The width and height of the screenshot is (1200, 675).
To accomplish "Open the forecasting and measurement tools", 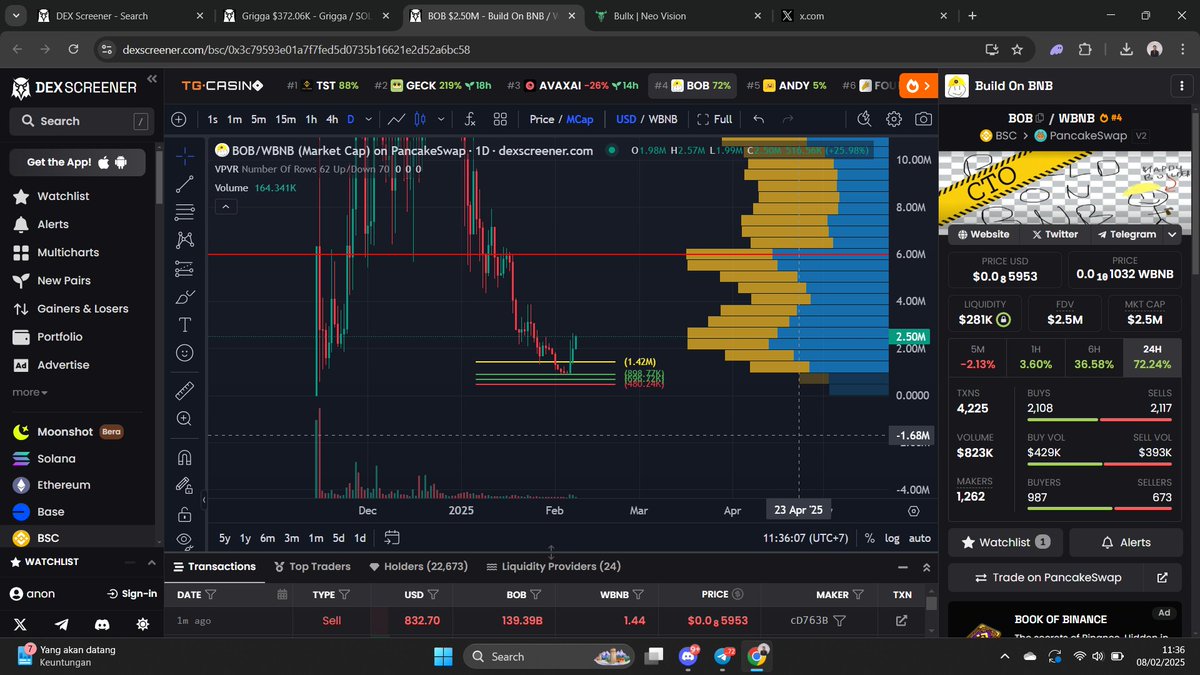I will point(185,268).
